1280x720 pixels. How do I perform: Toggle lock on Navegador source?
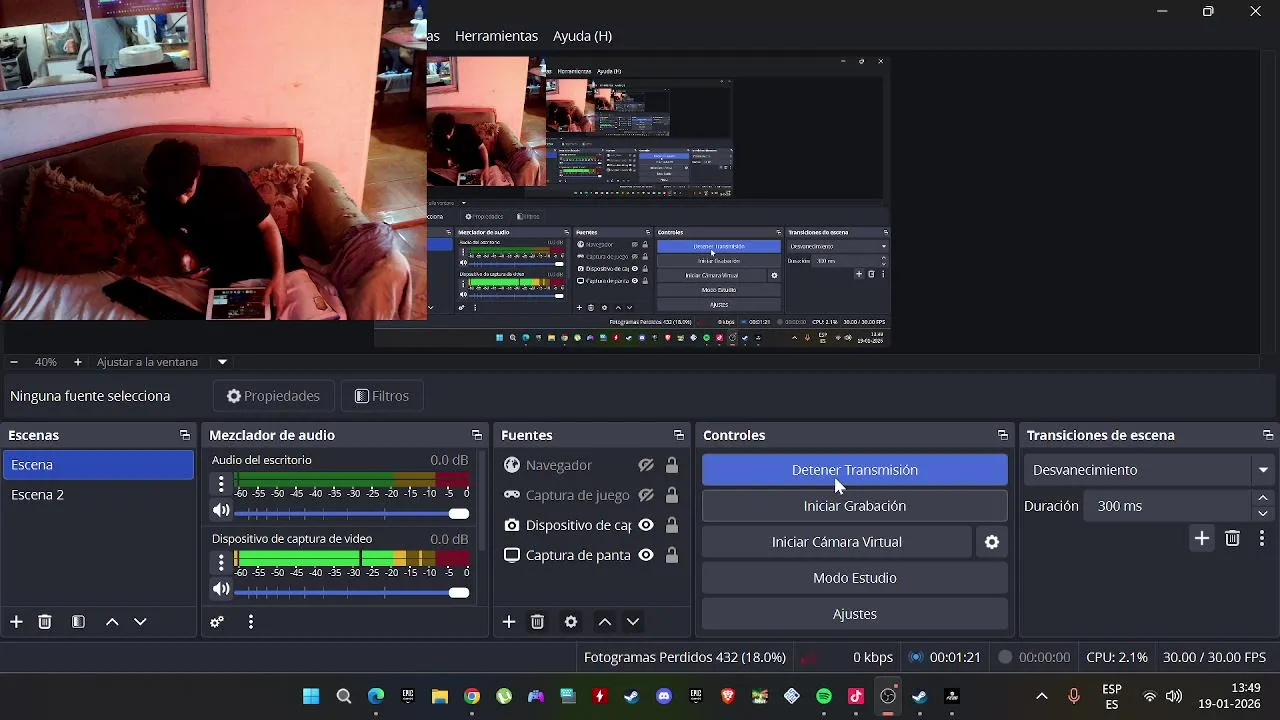tap(672, 465)
